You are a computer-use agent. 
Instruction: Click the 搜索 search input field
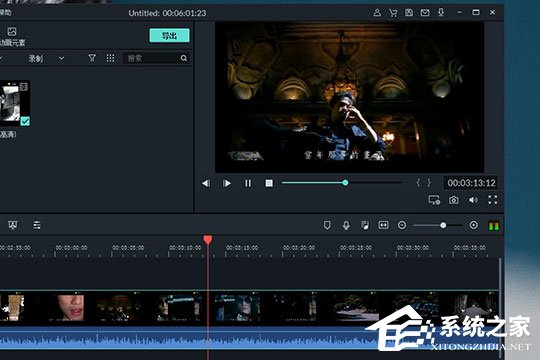pyautogui.click(x=153, y=58)
